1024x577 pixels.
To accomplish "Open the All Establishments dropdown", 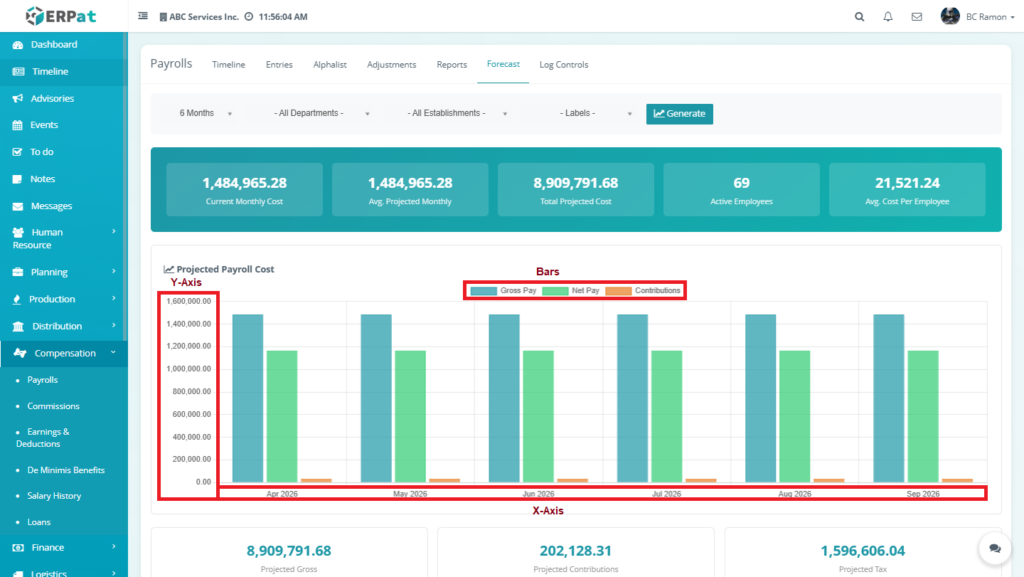I will tap(455, 114).
